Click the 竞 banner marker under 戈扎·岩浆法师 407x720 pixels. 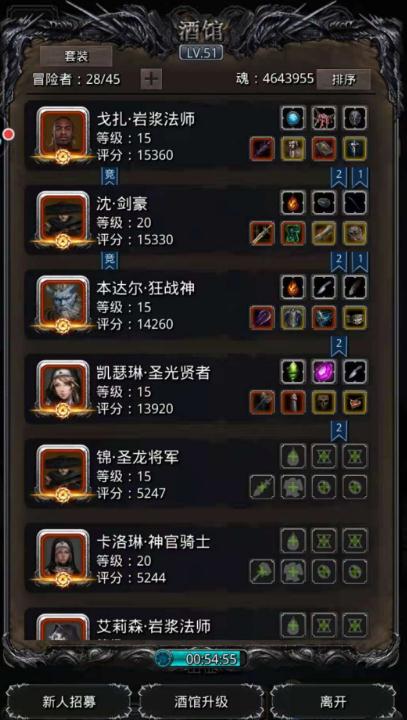click(x=109, y=177)
